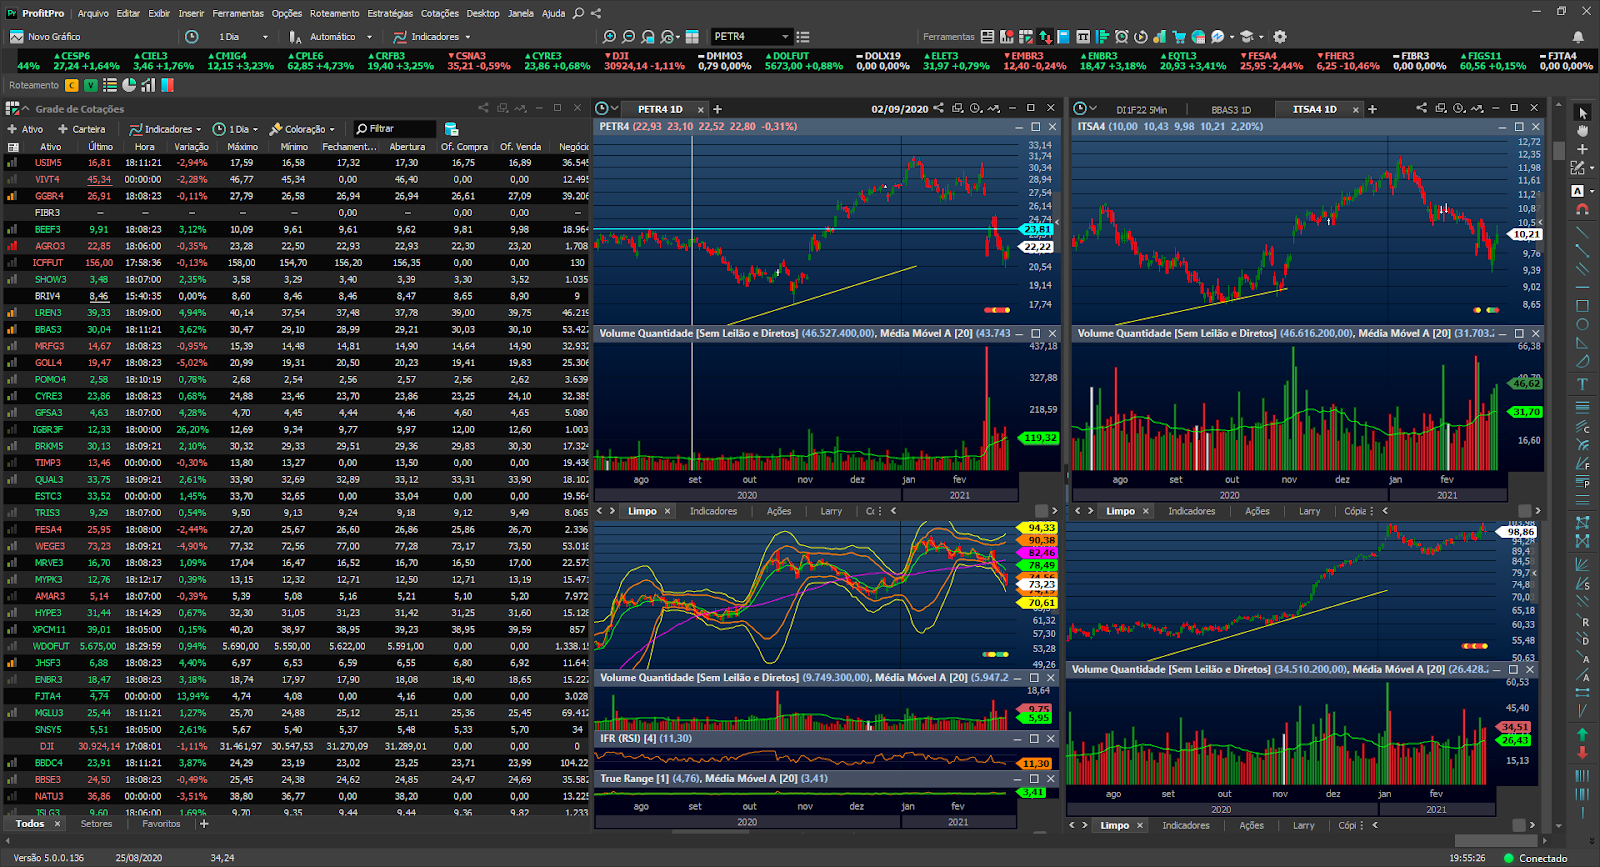Open the pie chart icon in Roteamento bar
Viewport: 1600px width, 867px height.
(129, 85)
